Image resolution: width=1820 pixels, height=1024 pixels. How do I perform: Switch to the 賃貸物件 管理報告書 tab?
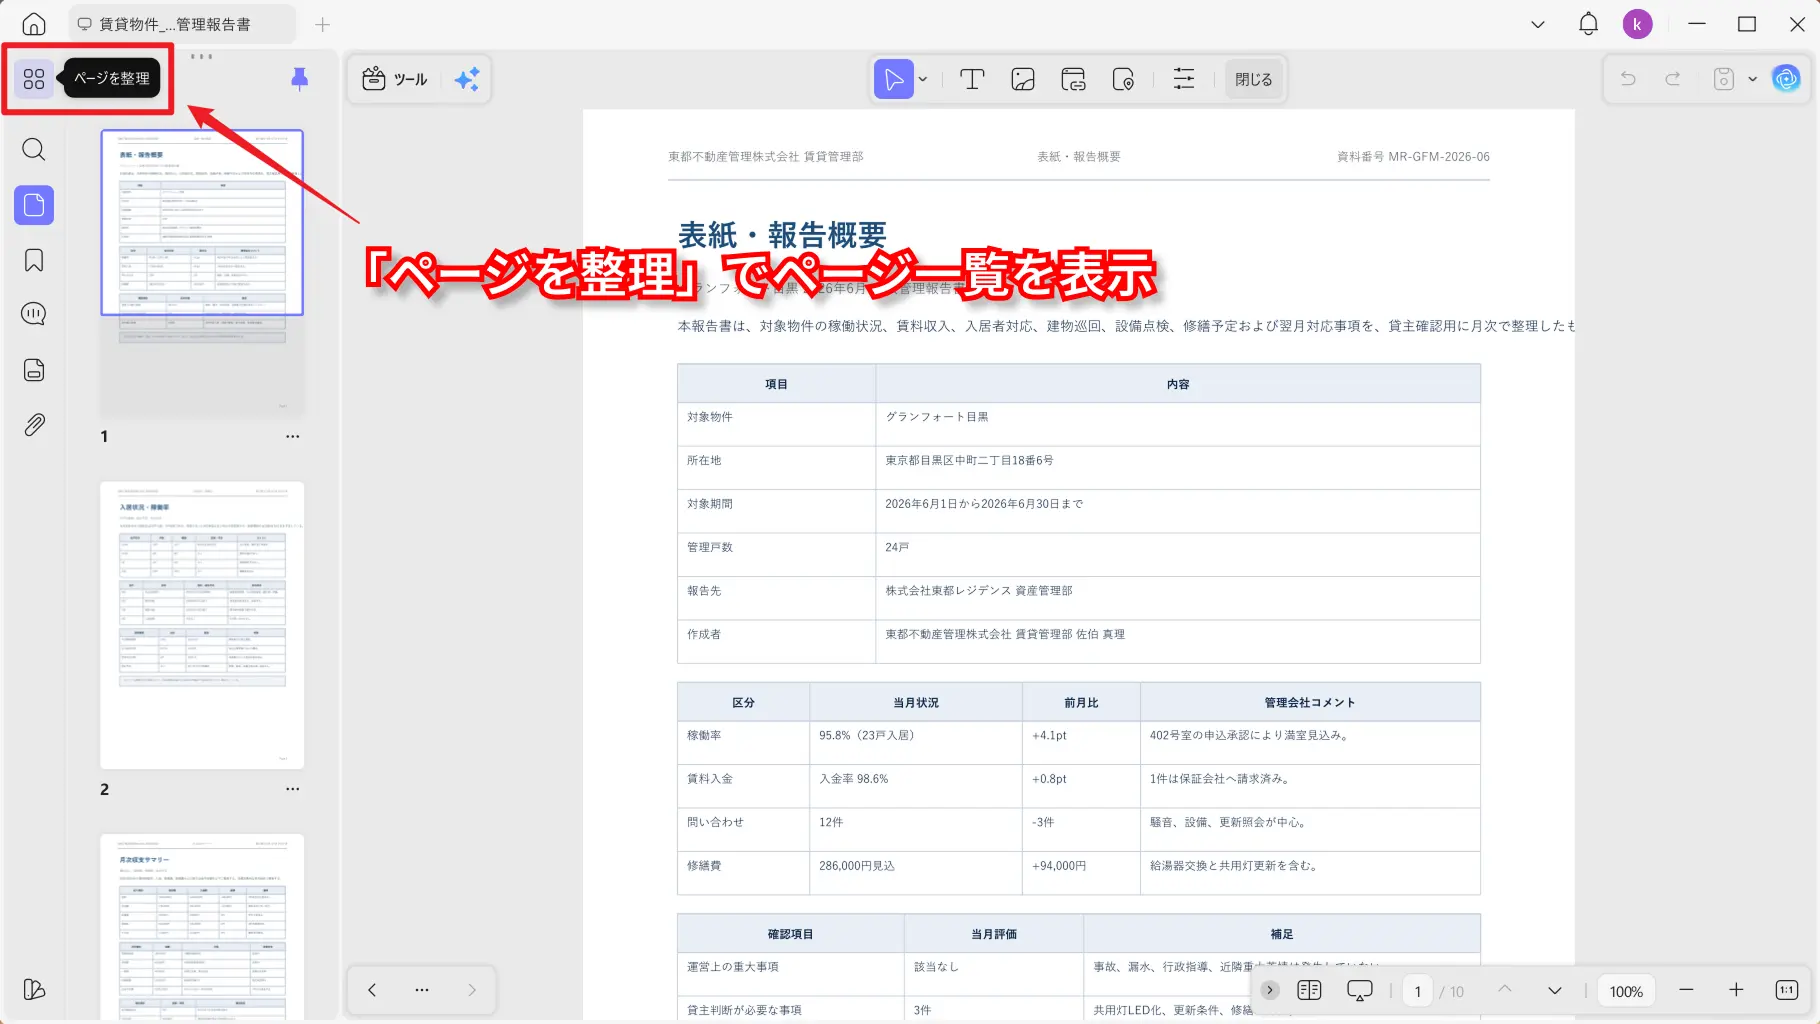point(182,24)
